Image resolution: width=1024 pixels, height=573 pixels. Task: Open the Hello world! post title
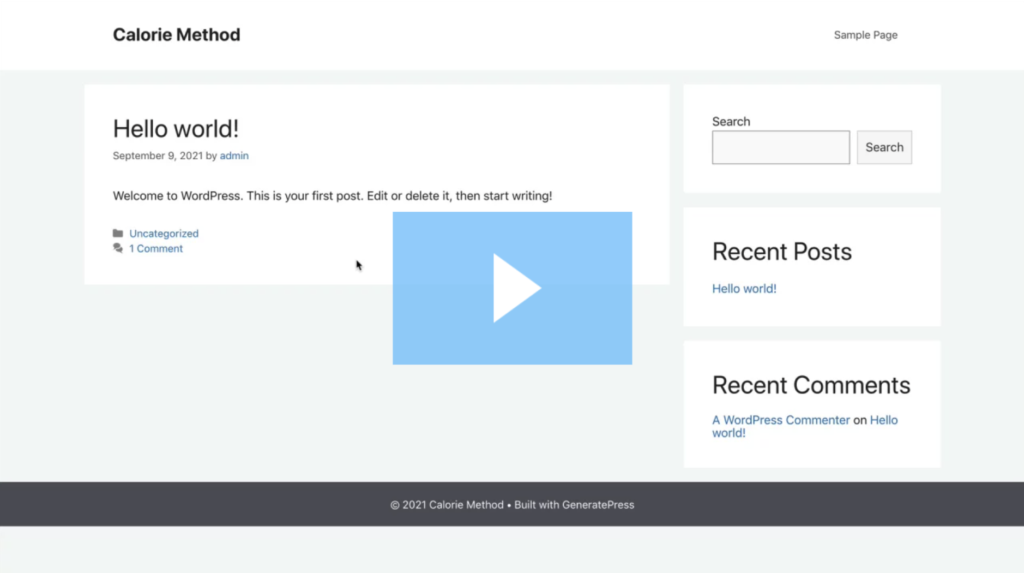pyautogui.click(x=176, y=129)
